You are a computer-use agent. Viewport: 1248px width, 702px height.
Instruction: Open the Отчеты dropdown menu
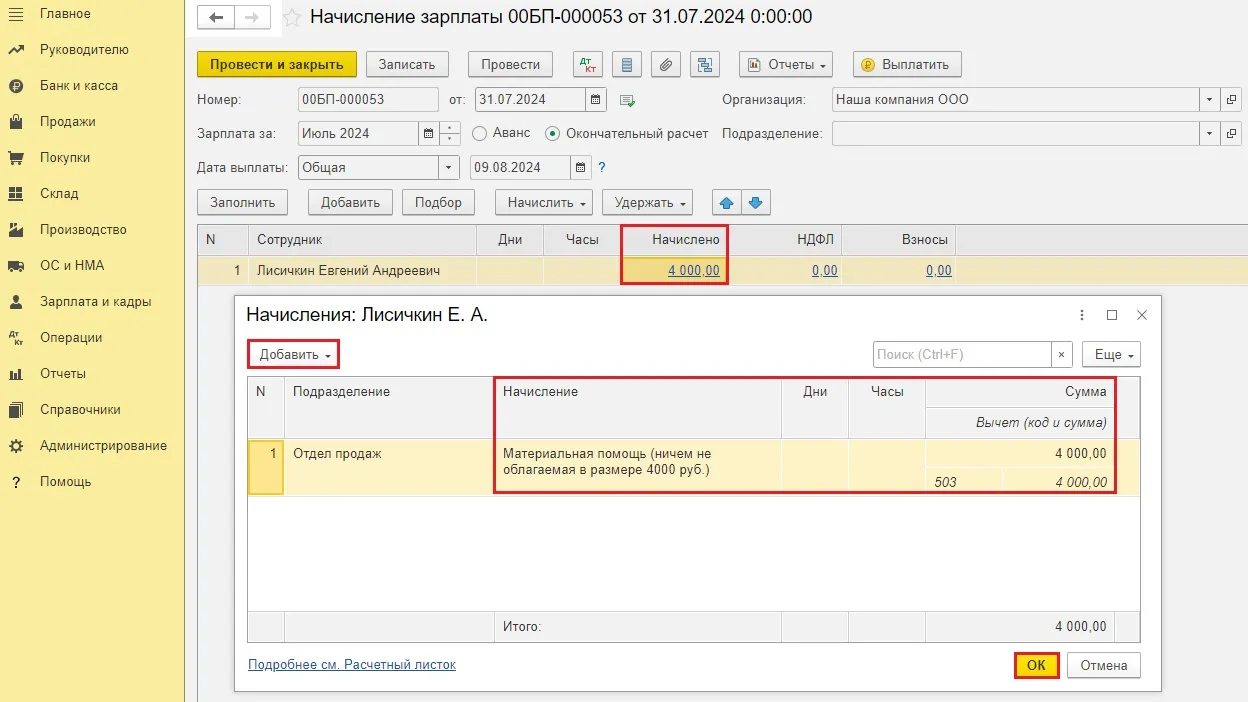(786, 64)
